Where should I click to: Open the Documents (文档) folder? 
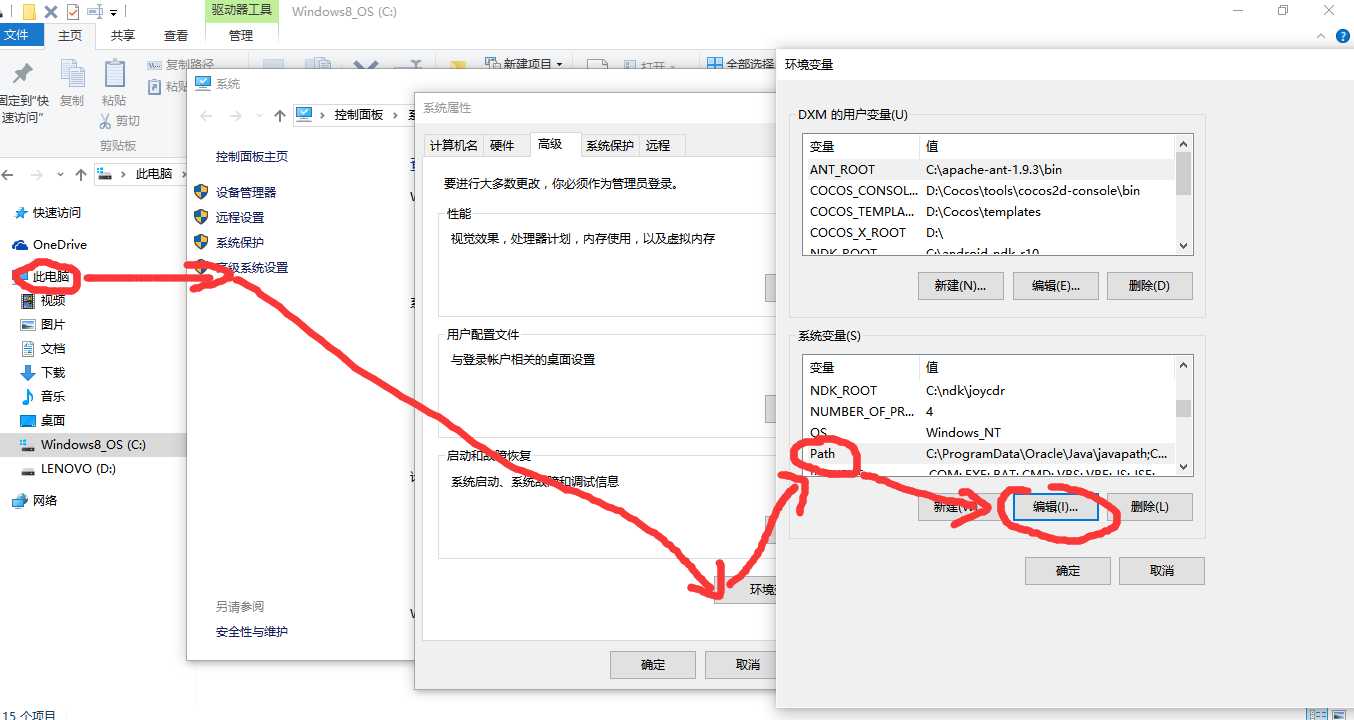click(x=53, y=348)
